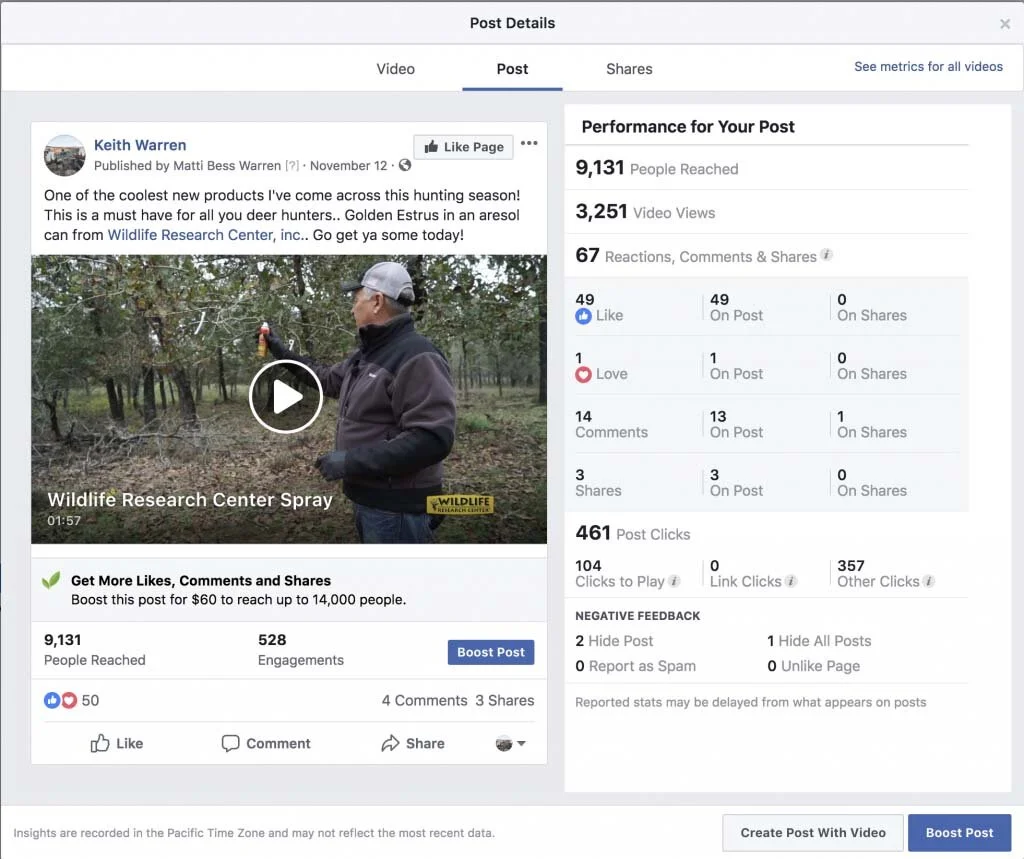Image resolution: width=1024 pixels, height=859 pixels.
Task: Open the 3 Shares link
Action: point(504,700)
